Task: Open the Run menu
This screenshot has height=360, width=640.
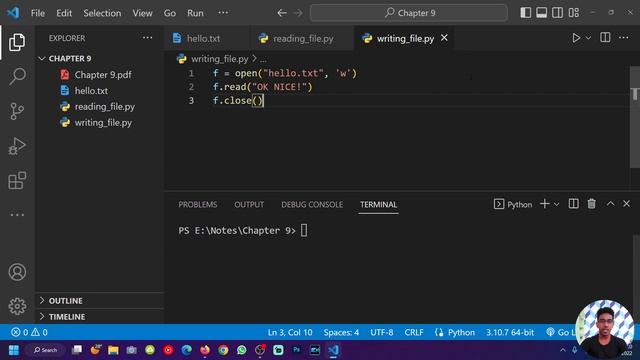Action: 195,13
